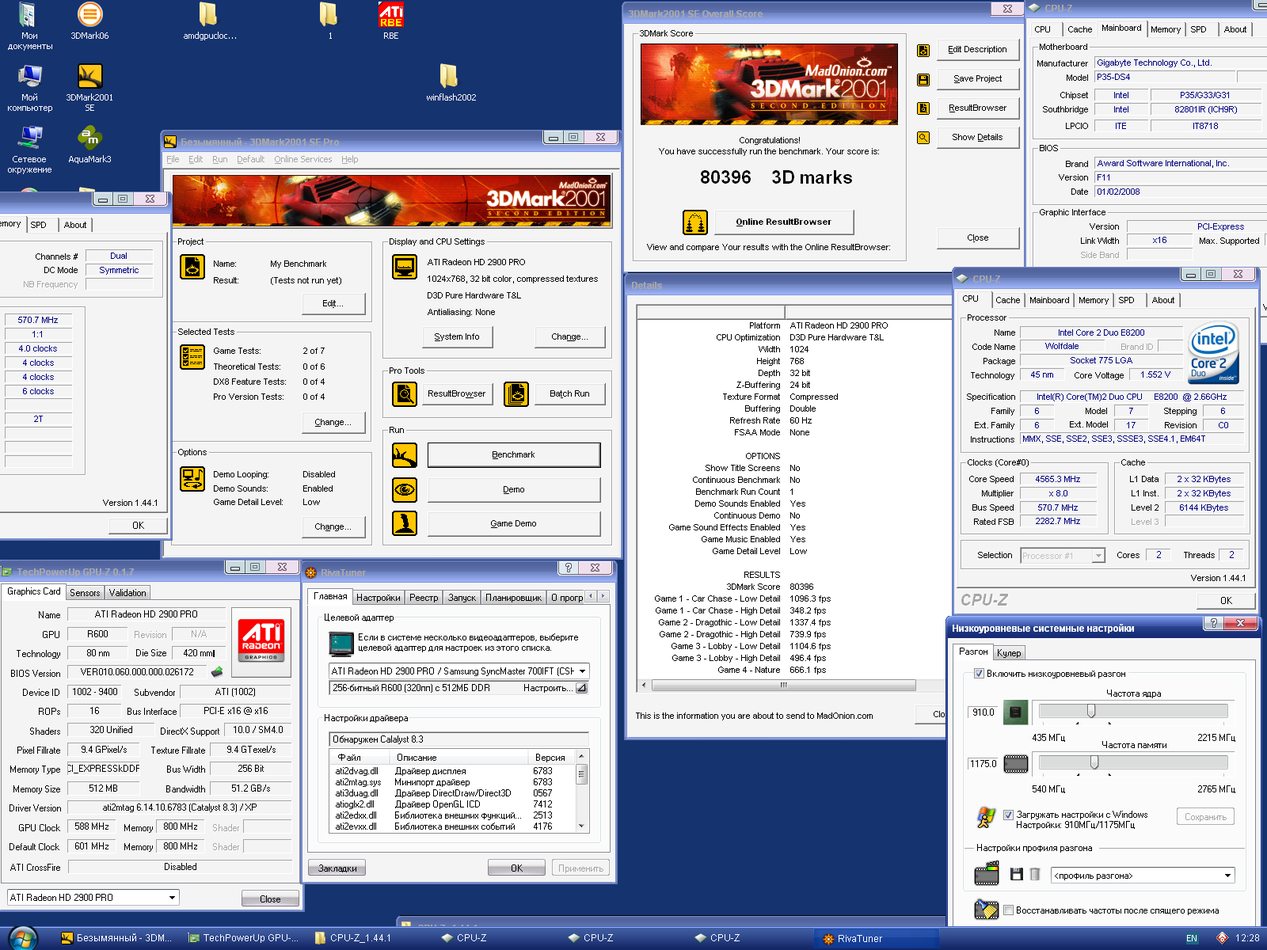Click the RivaTuner title bar help button
Viewport: 1267px width, 950px height.
click(x=568, y=568)
